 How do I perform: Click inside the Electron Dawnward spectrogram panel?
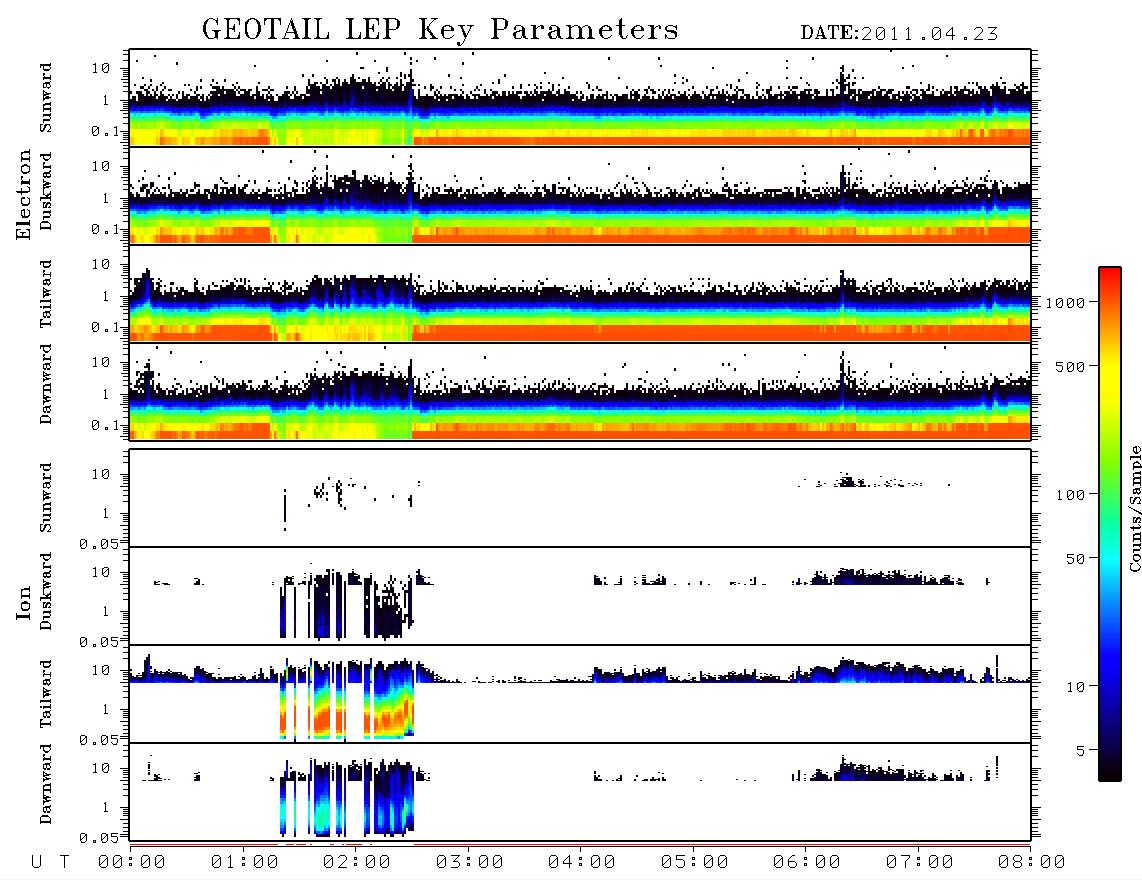(x=580, y=392)
